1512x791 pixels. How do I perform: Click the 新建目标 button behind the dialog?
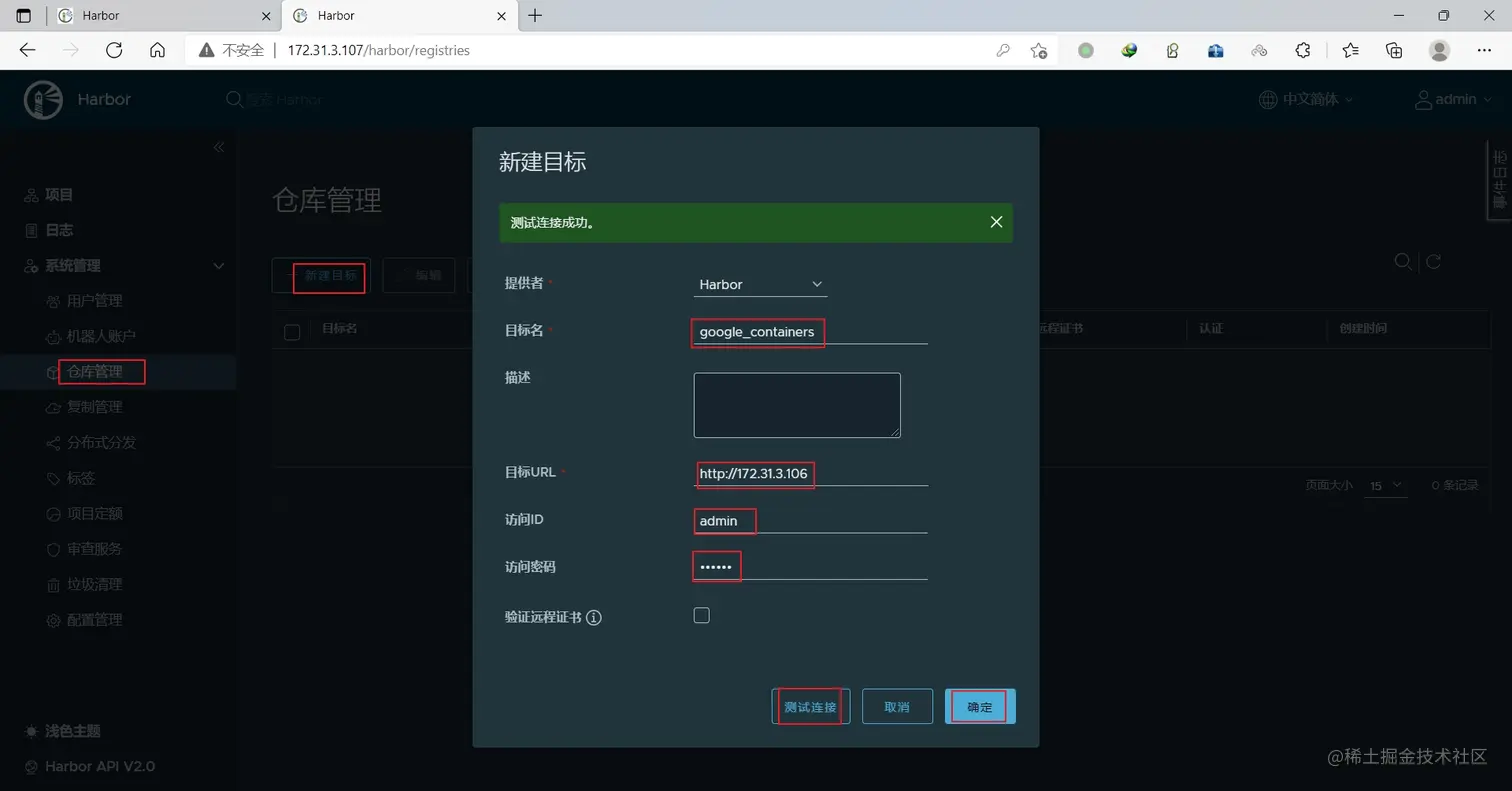[x=321, y=276]
